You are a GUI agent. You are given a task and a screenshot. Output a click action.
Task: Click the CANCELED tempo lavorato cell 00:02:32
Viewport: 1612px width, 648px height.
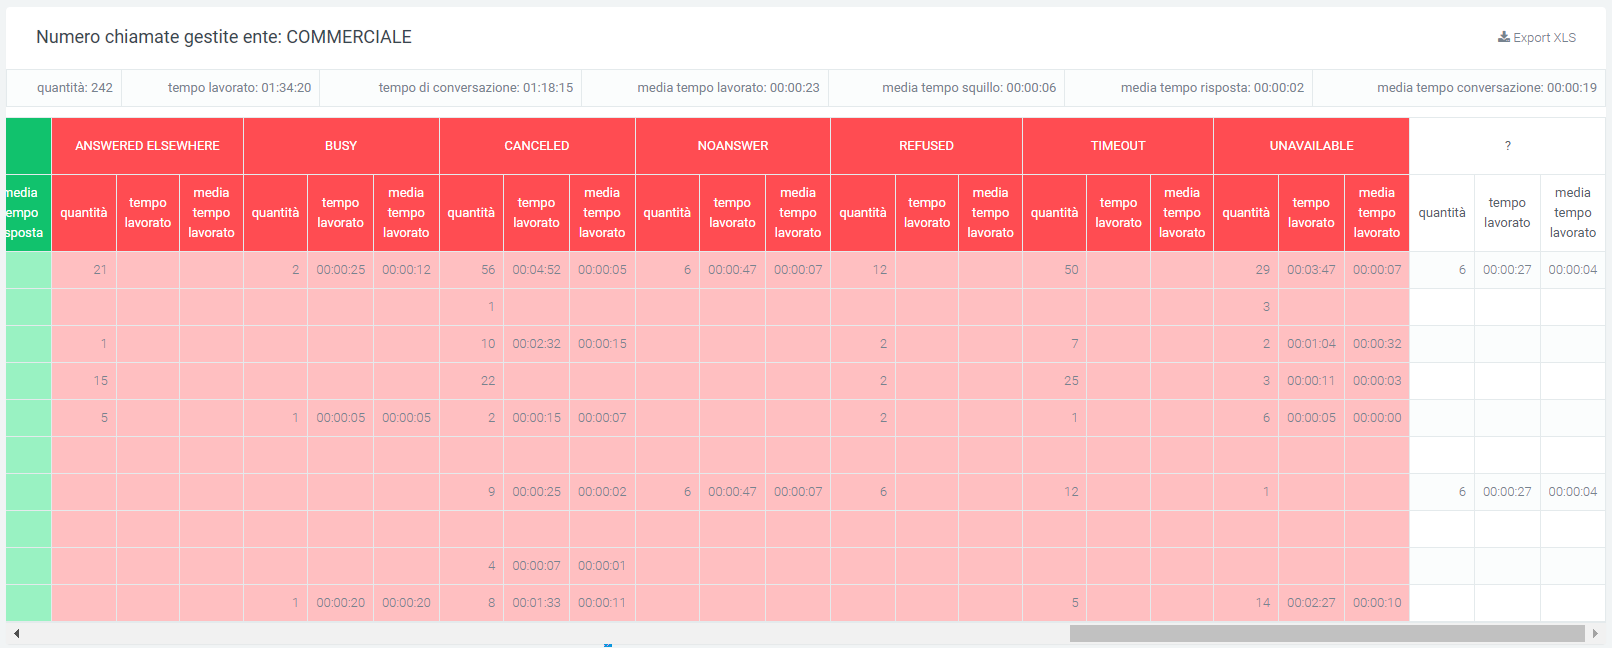(x=536, y=344)
